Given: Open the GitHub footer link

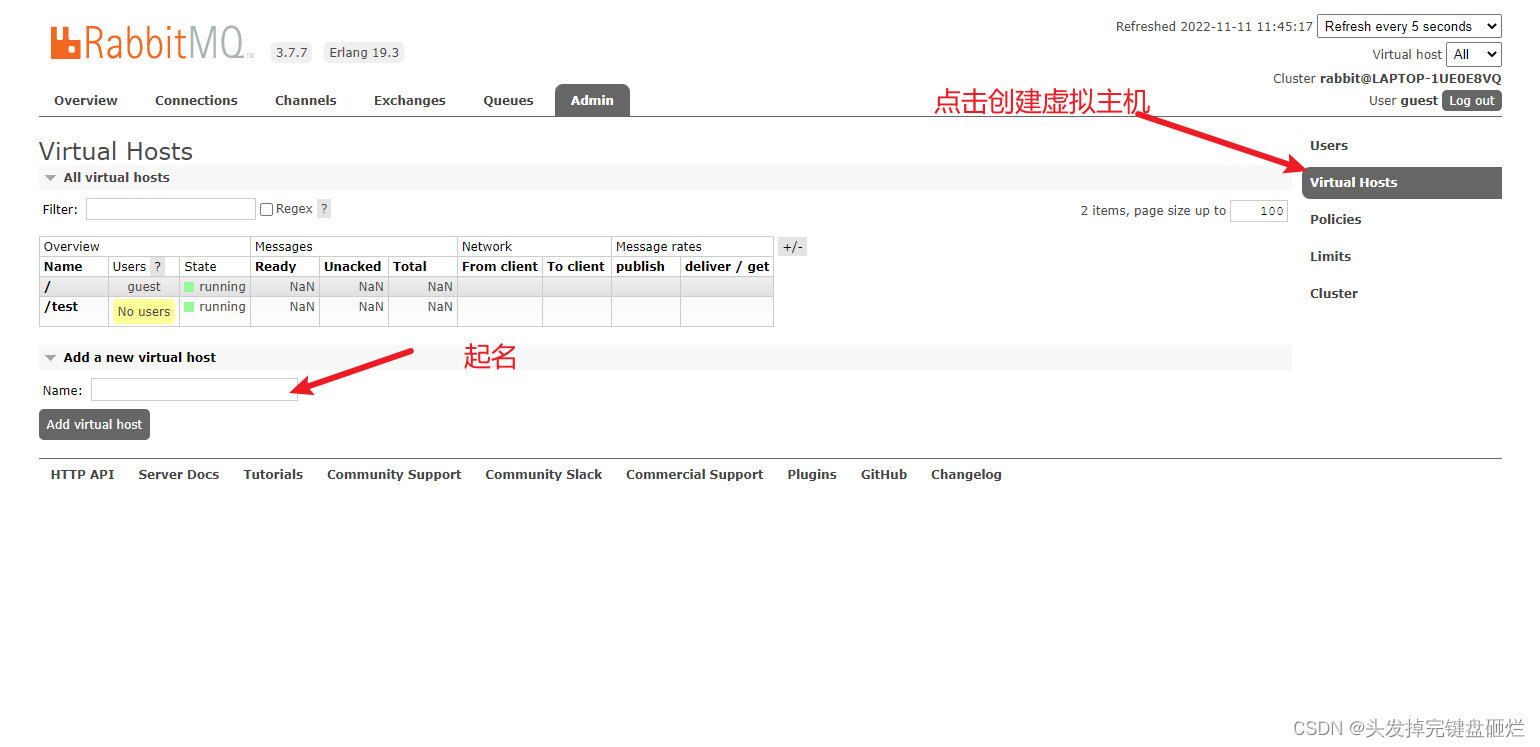Looking at the screenshot, I should (884, 475).
